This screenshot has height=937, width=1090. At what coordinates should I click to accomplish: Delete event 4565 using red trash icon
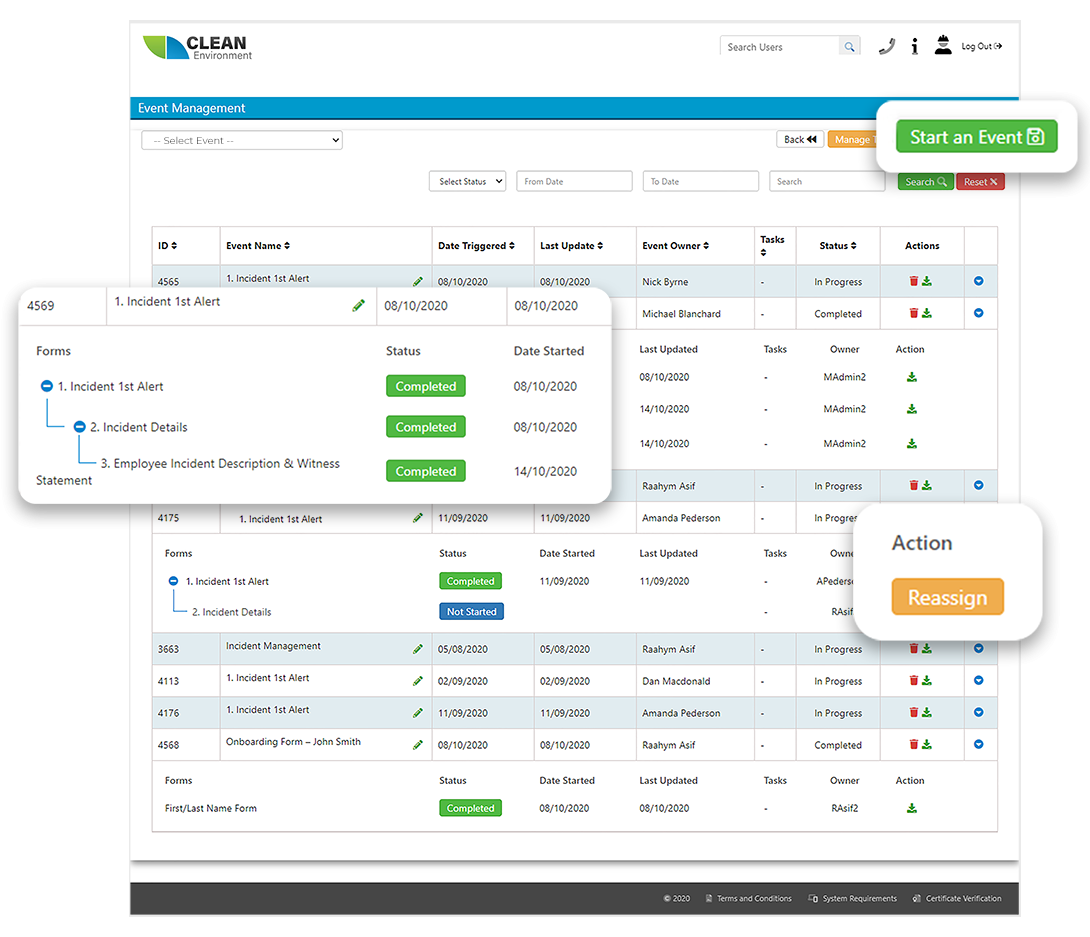pos(912,281)
